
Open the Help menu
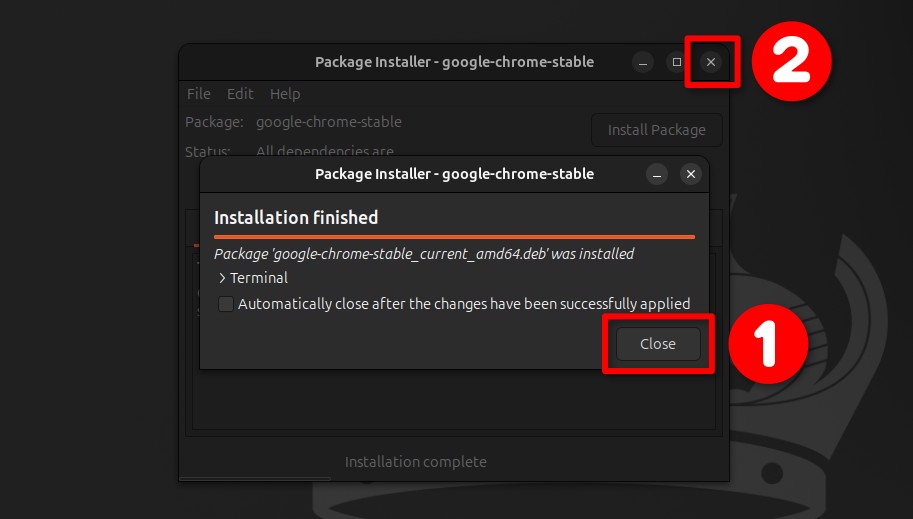[285, 94]
